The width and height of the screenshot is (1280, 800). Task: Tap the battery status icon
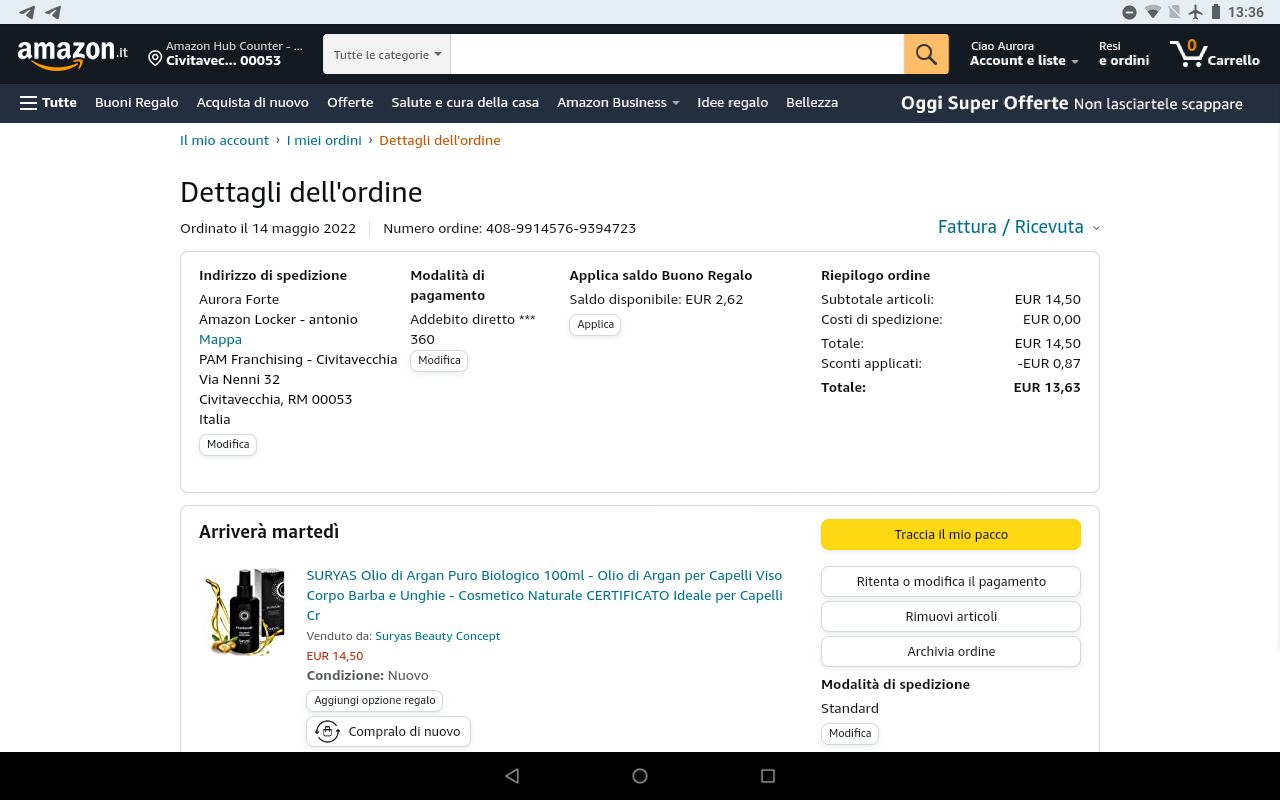pyautogui.click(x=1216, y=12)
